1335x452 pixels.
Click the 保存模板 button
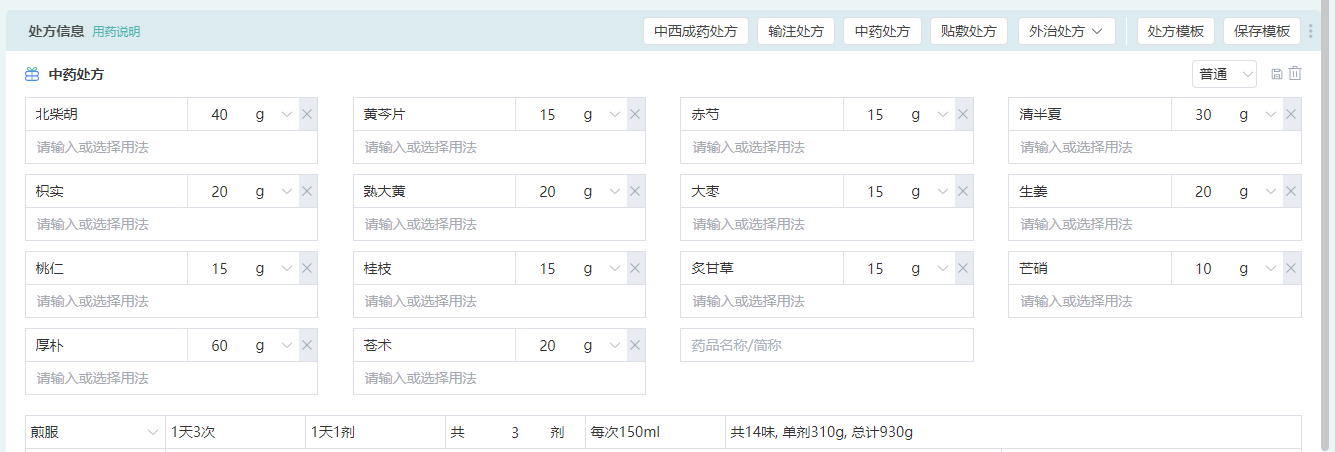(1261, 31)
